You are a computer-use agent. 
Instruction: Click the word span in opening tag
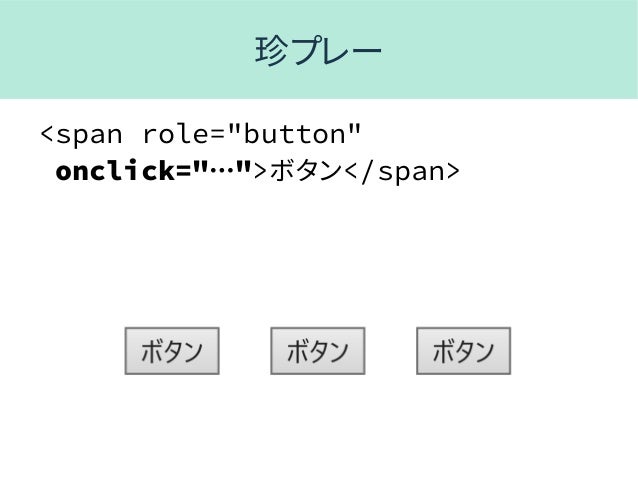click(89, 136)
